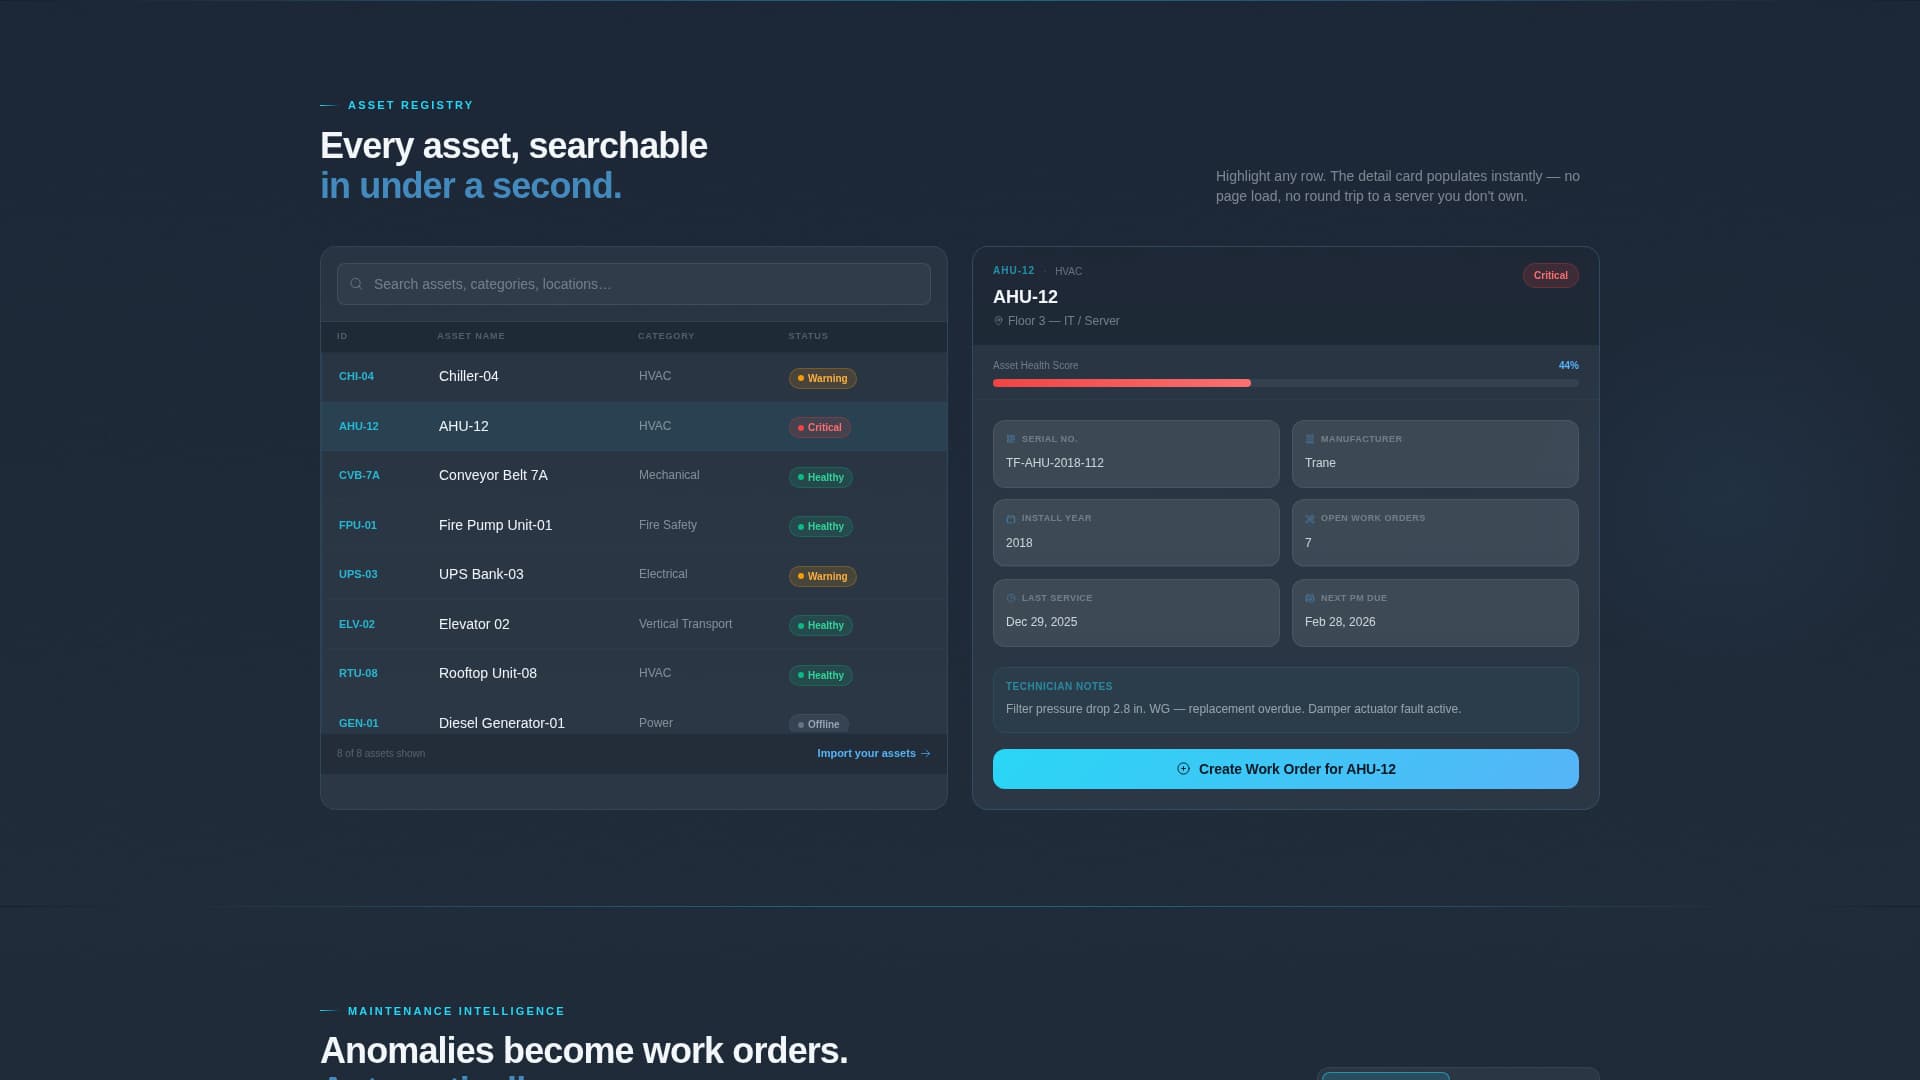The width and height of the screenshot is (1920, 1080).
Task: Click the Critical badge in detail card header
Action: 1551,276
